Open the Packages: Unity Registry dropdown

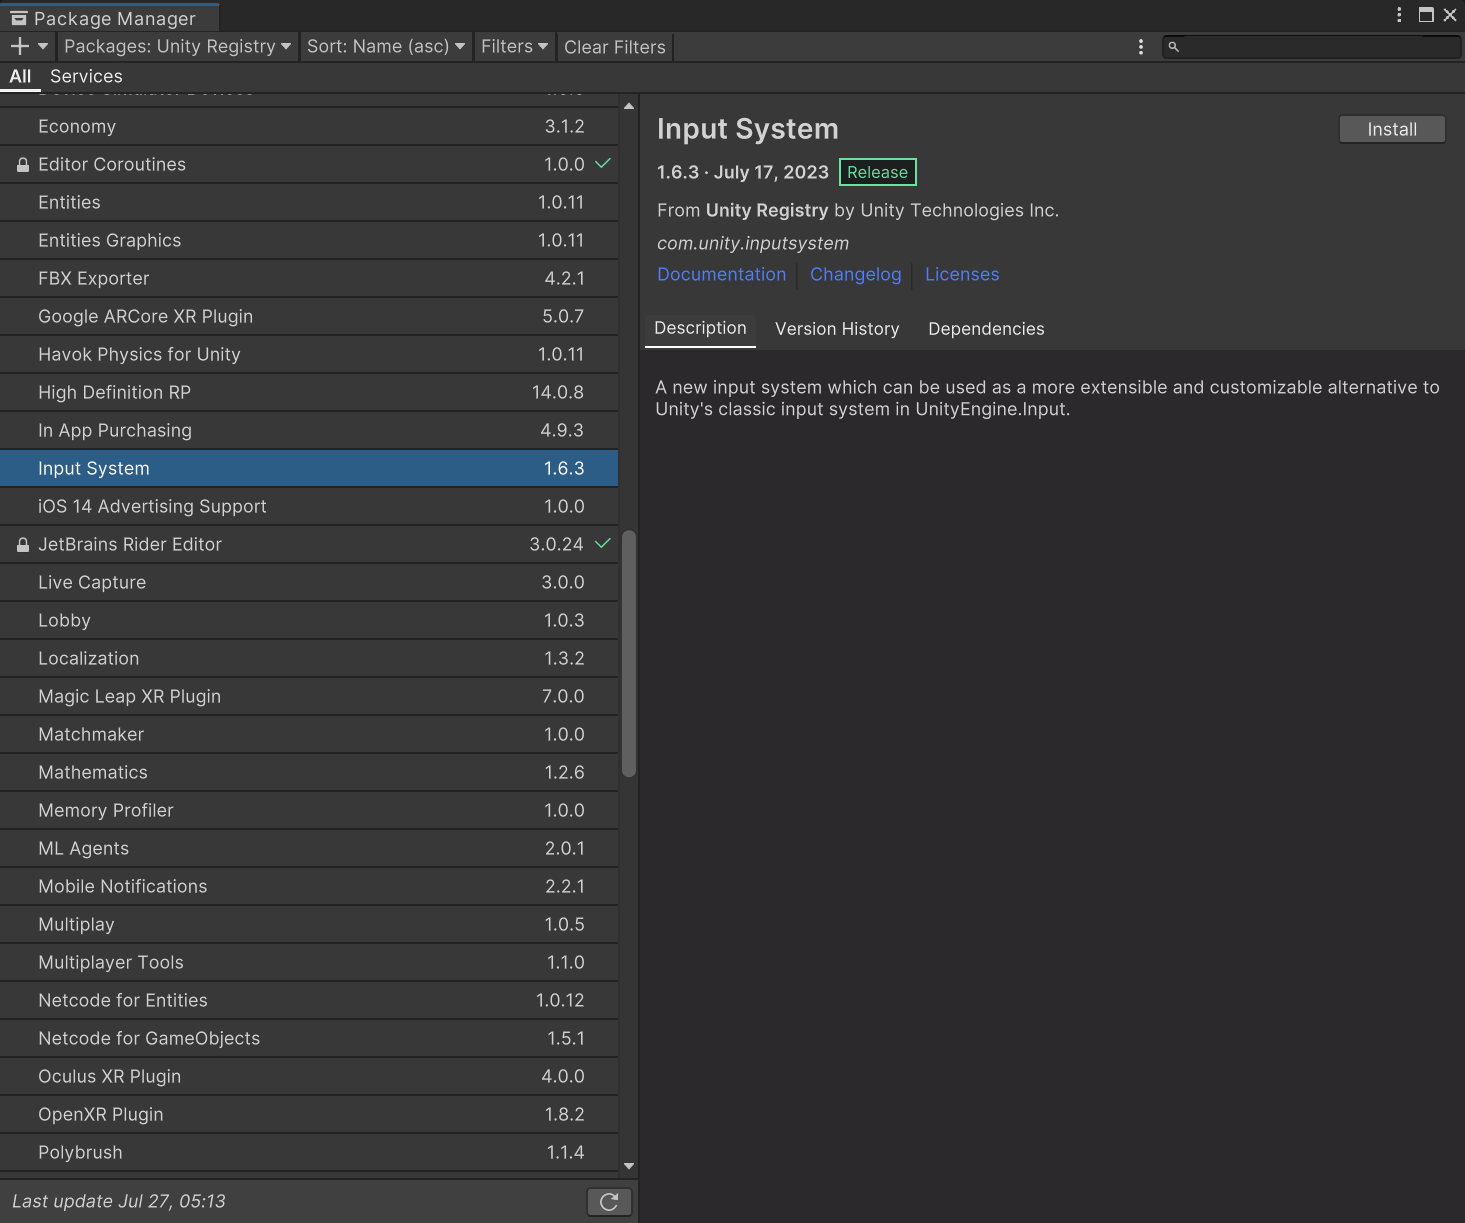[x=177, y=46]
